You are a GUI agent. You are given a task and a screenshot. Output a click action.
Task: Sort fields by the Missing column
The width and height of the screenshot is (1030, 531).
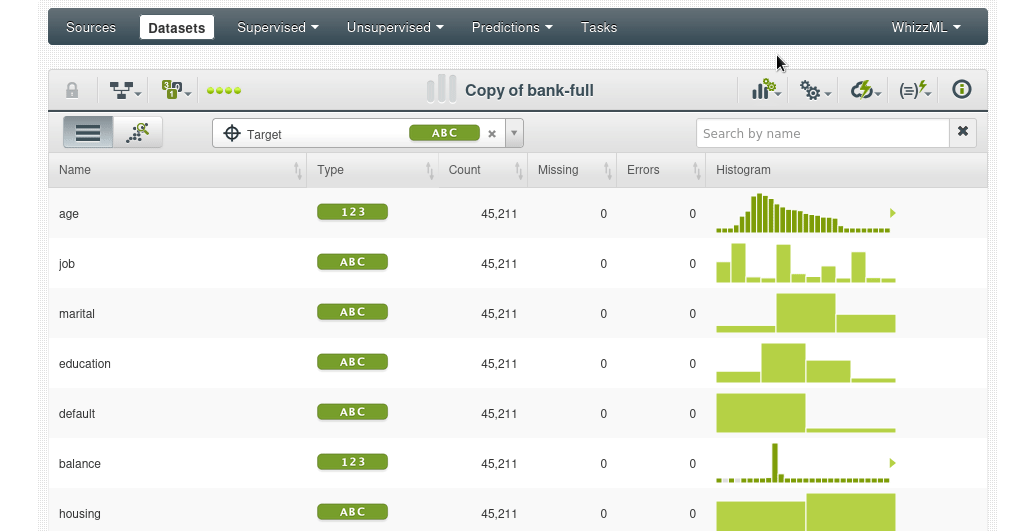(x=607, y=171)
